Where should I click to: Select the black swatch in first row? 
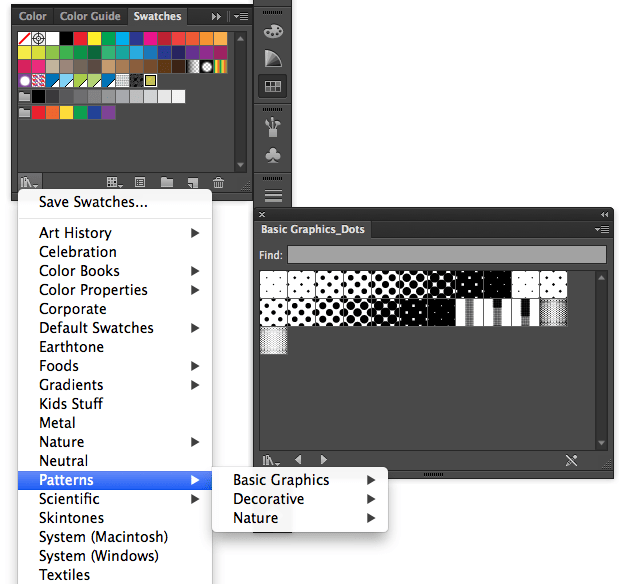67,39
